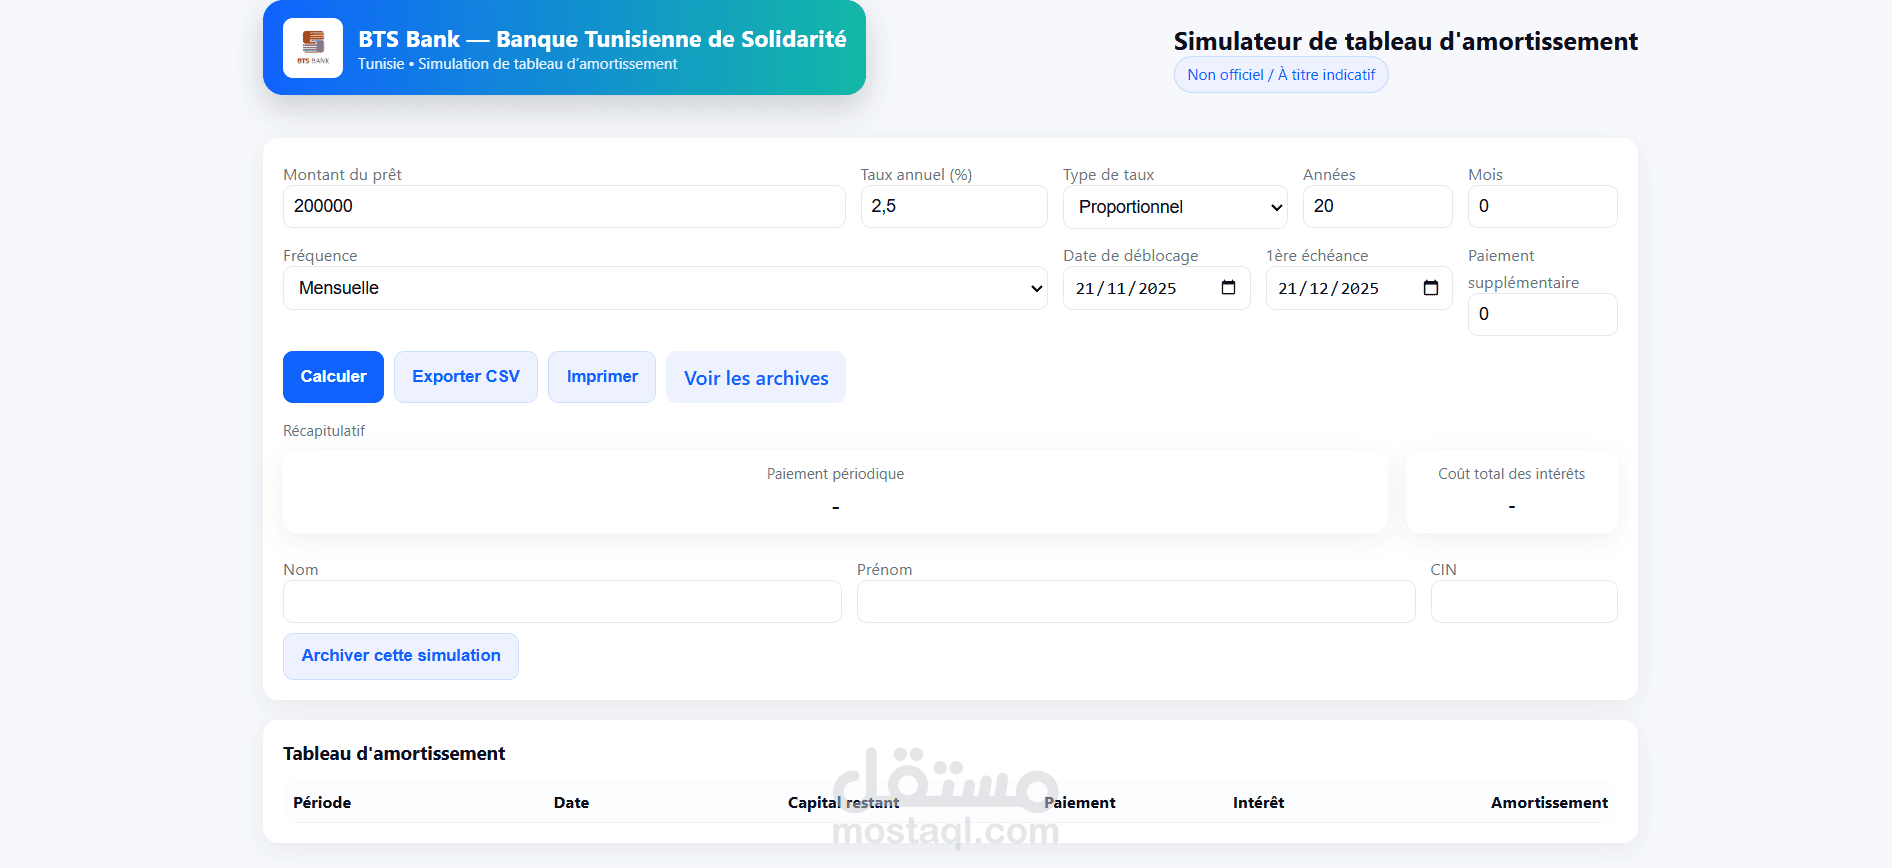1892x868 pixels.
Task: Expand the Type de taux dropdown
Action: [1175, 207]
